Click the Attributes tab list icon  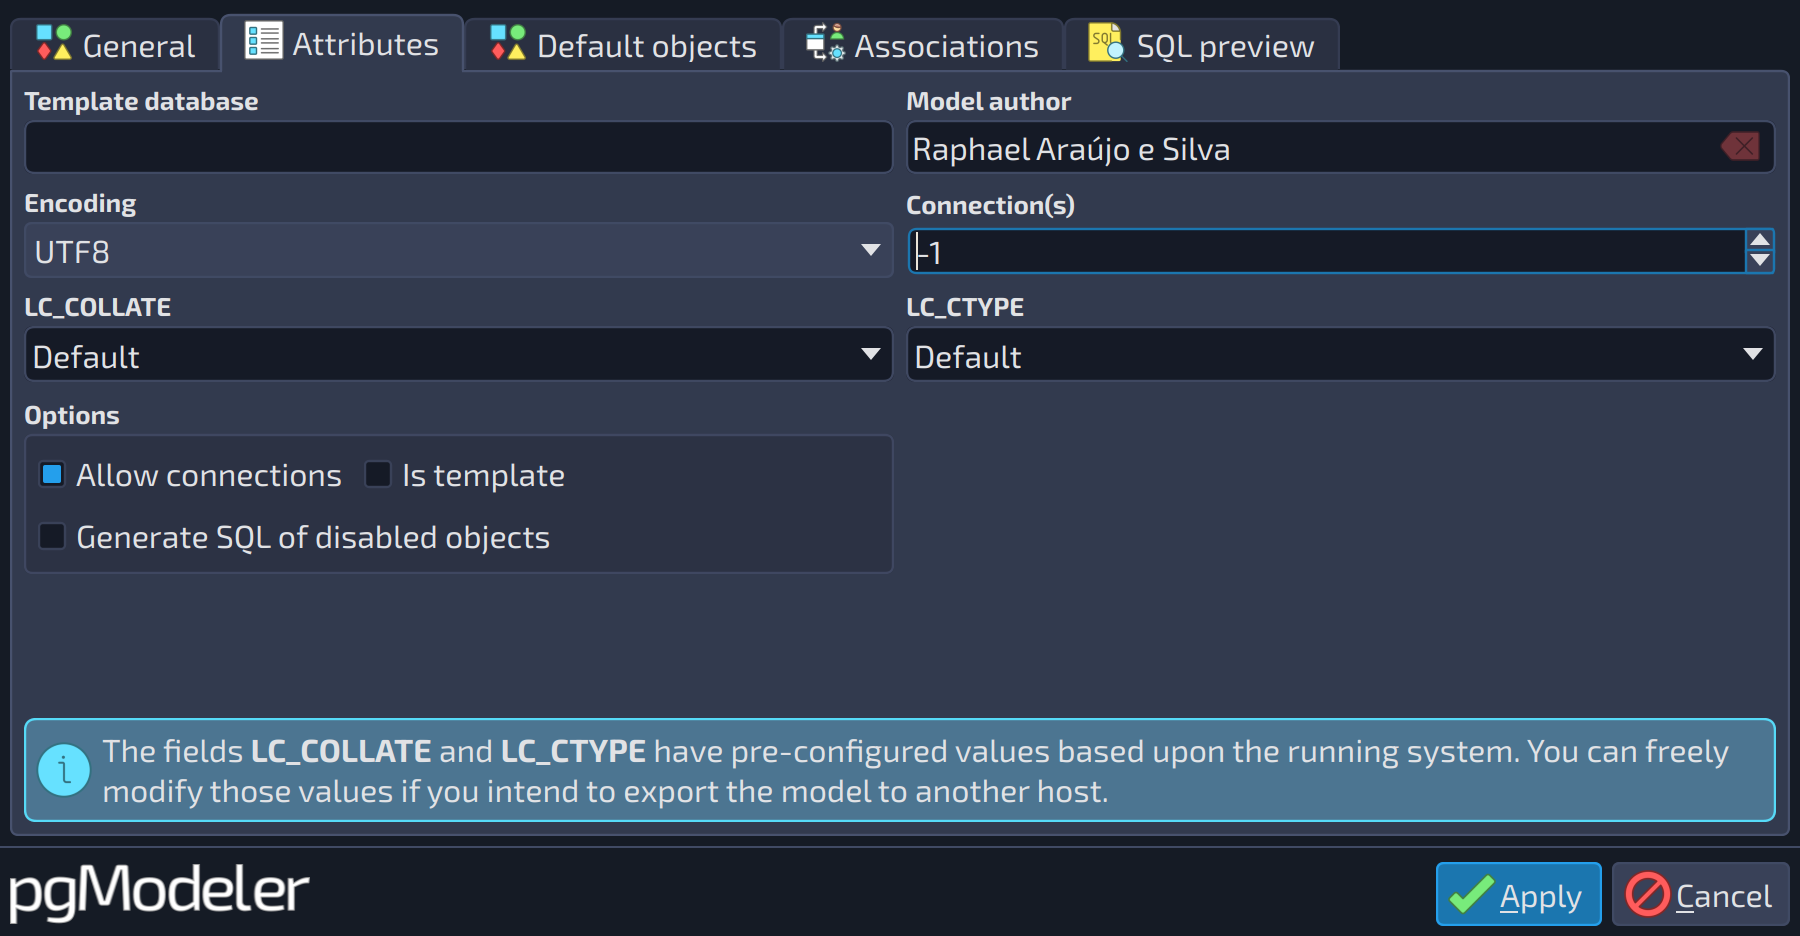click(264, 41)
